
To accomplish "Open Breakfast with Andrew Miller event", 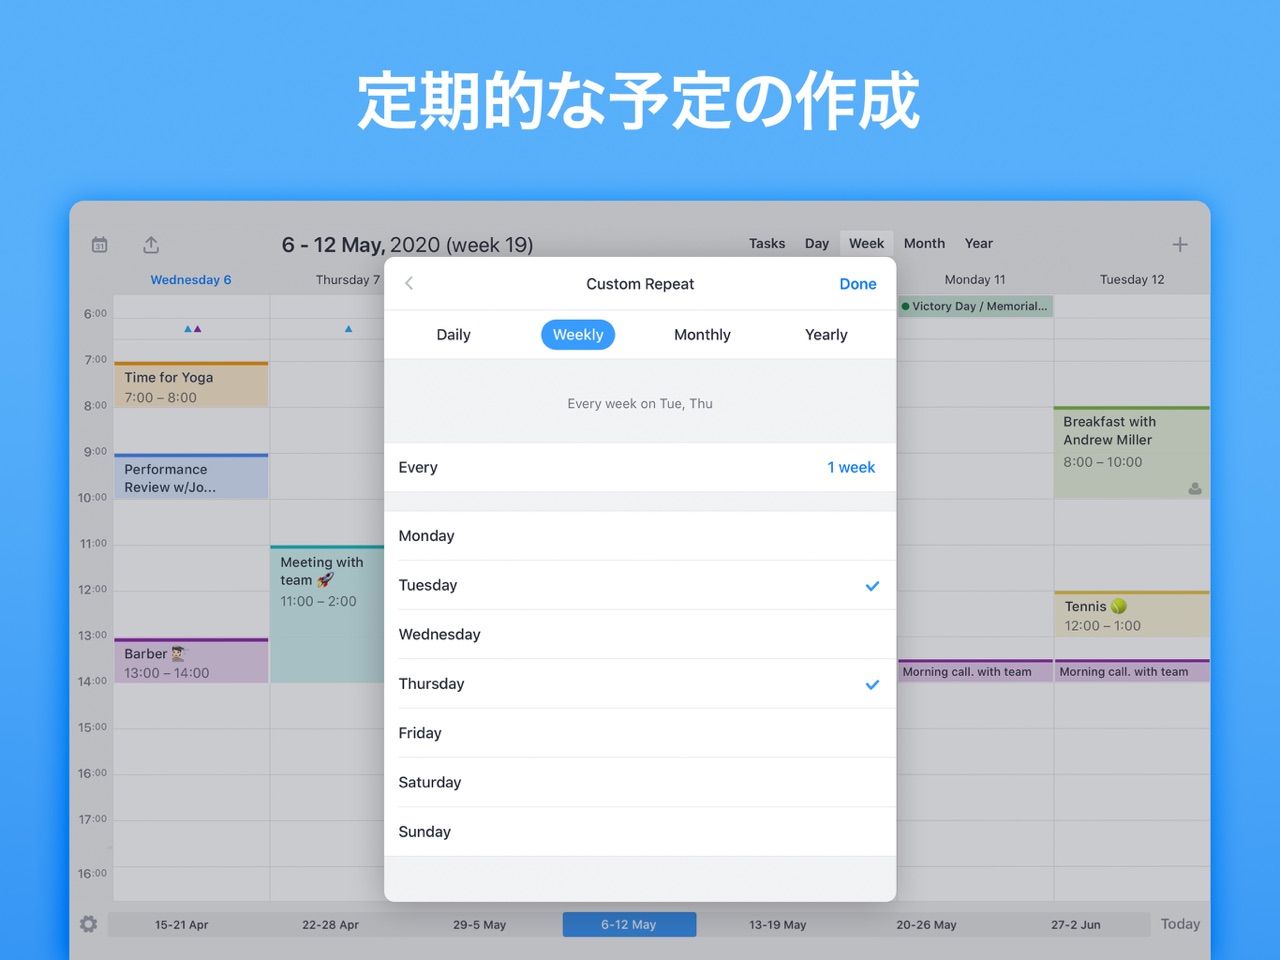I will point(1132,453).
